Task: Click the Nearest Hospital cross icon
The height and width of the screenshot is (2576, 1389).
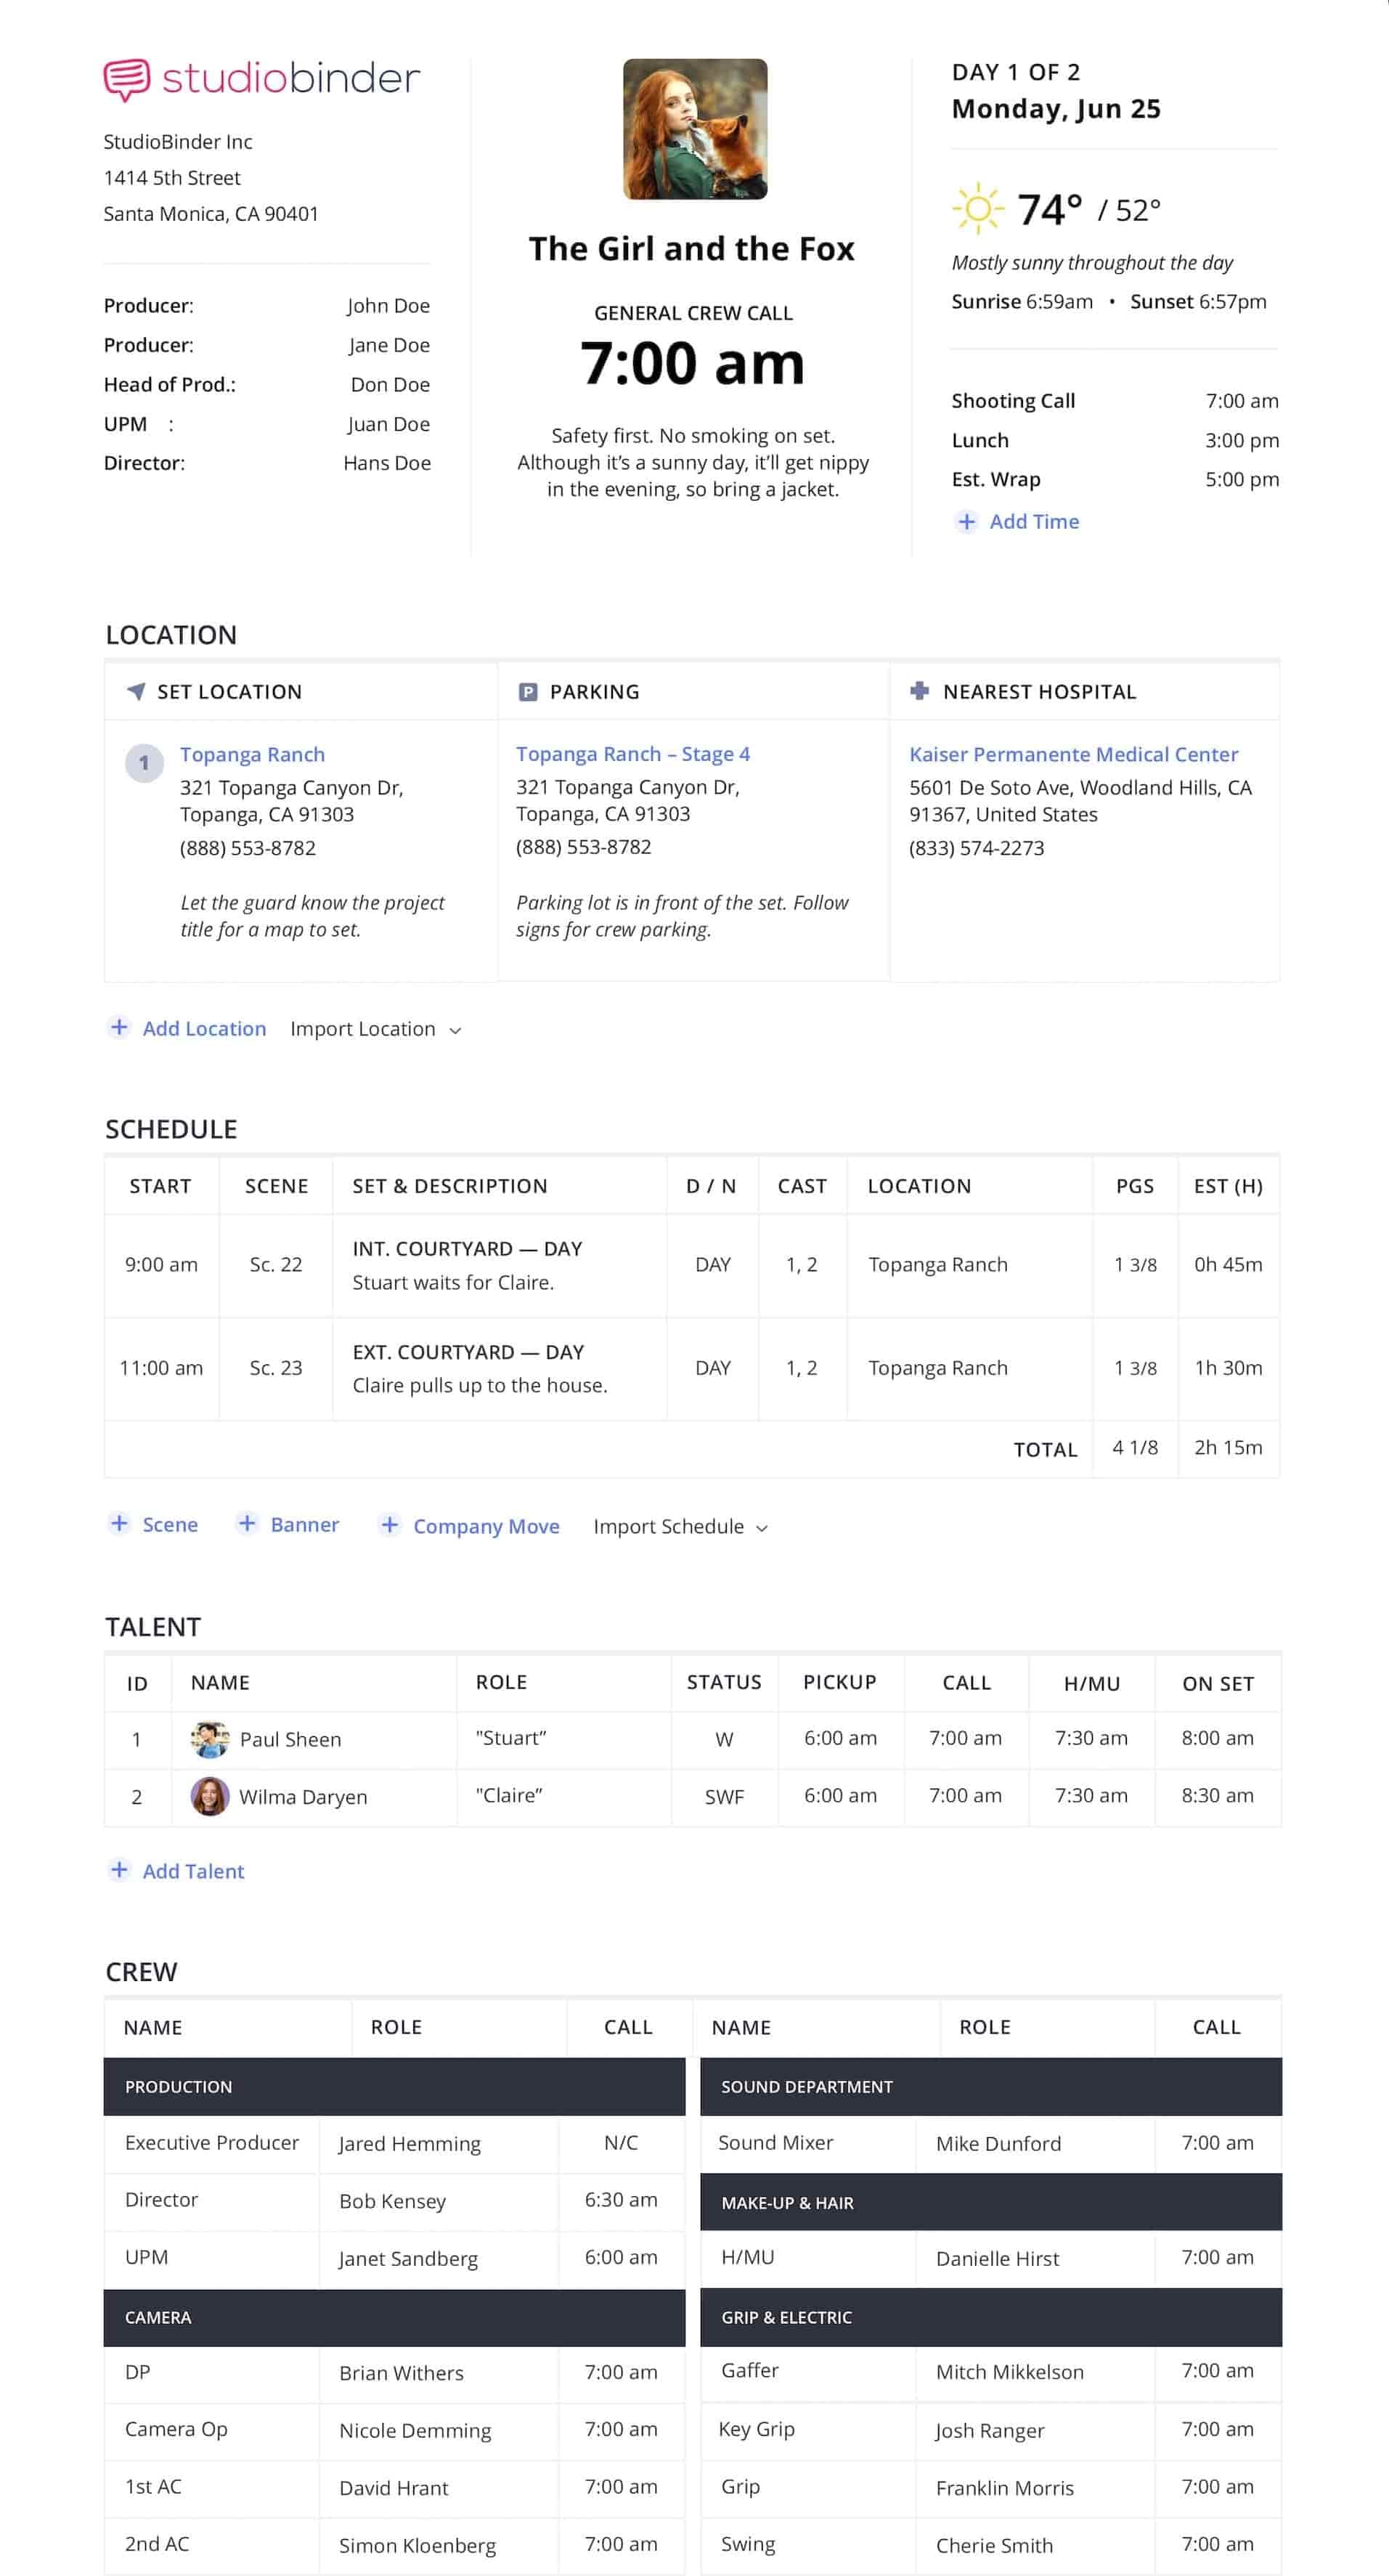Action: pos(919,691)
